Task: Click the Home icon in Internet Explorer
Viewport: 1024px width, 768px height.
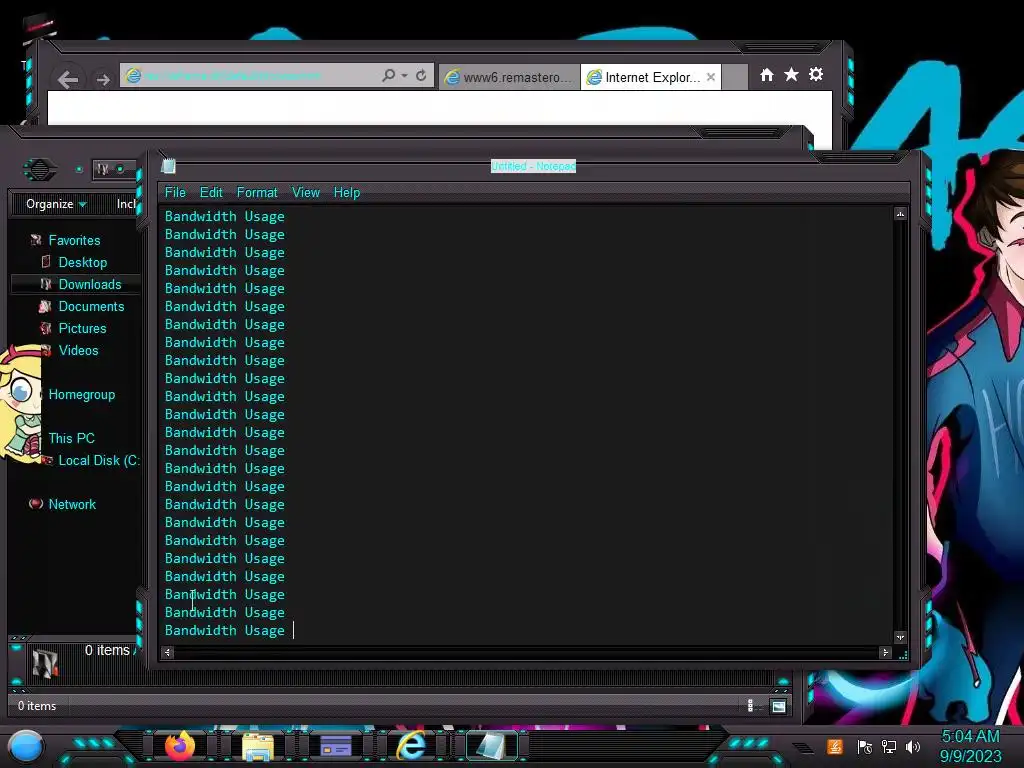Action: coord(767,75)
